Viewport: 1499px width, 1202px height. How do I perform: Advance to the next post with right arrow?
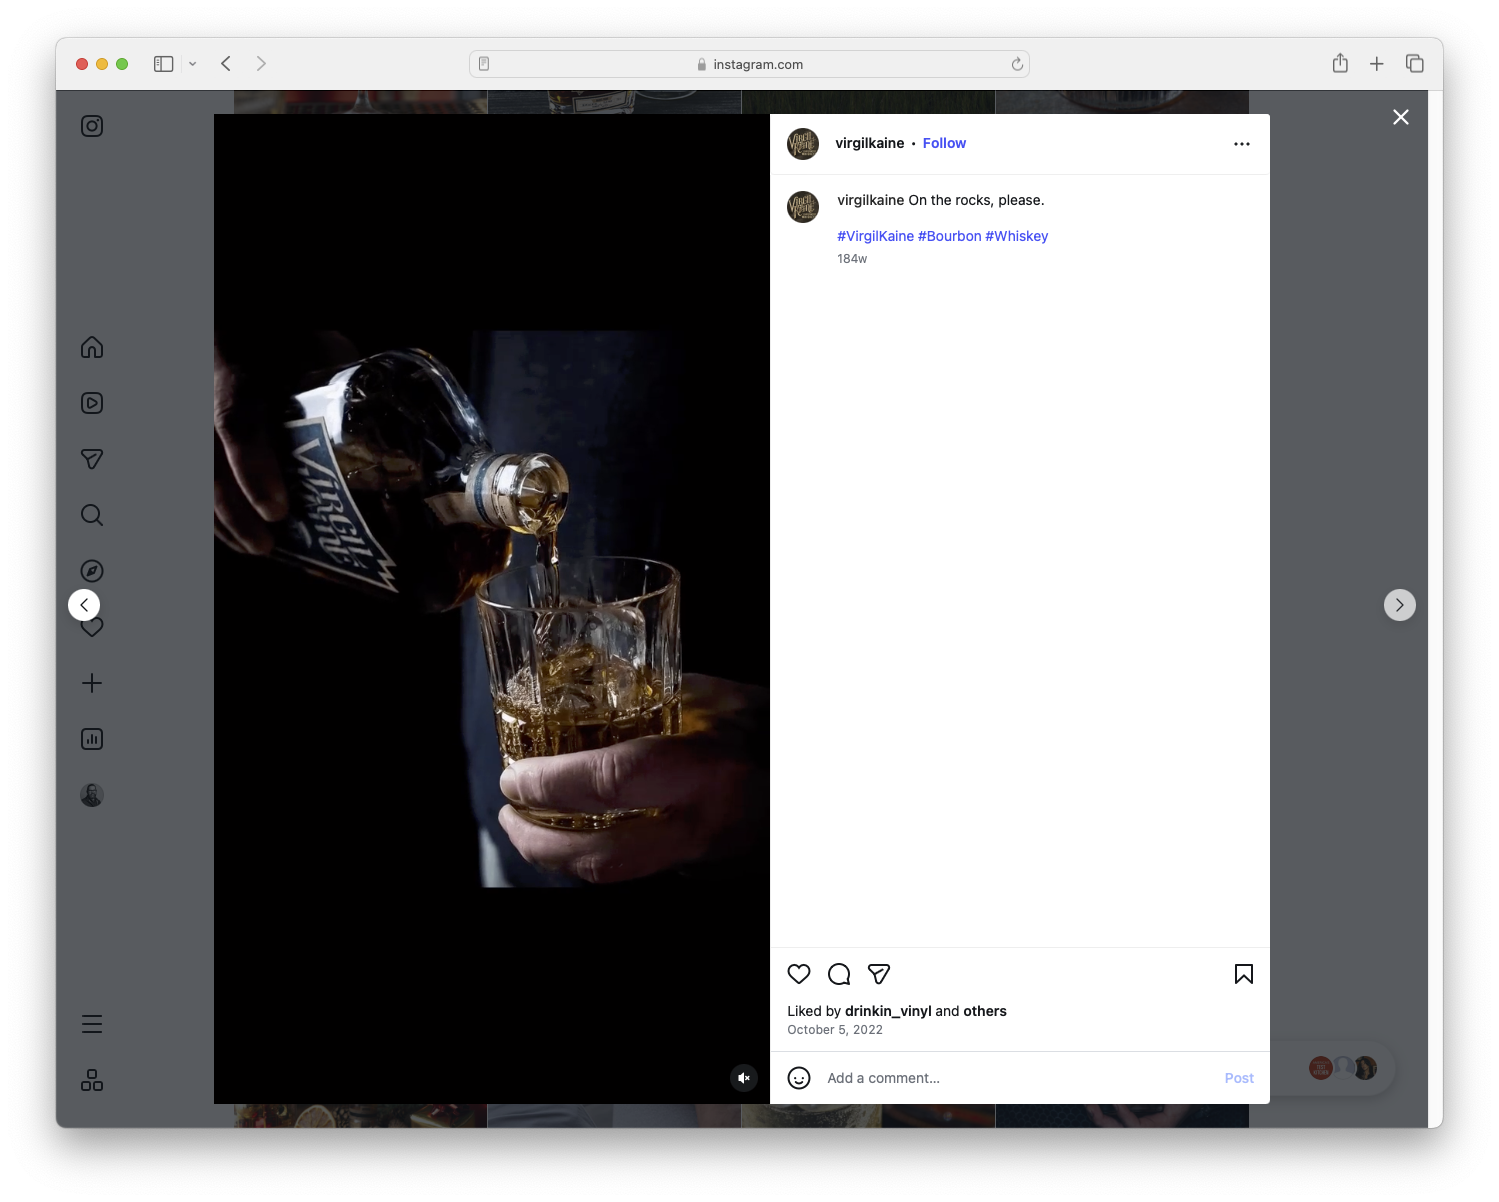1399,604
